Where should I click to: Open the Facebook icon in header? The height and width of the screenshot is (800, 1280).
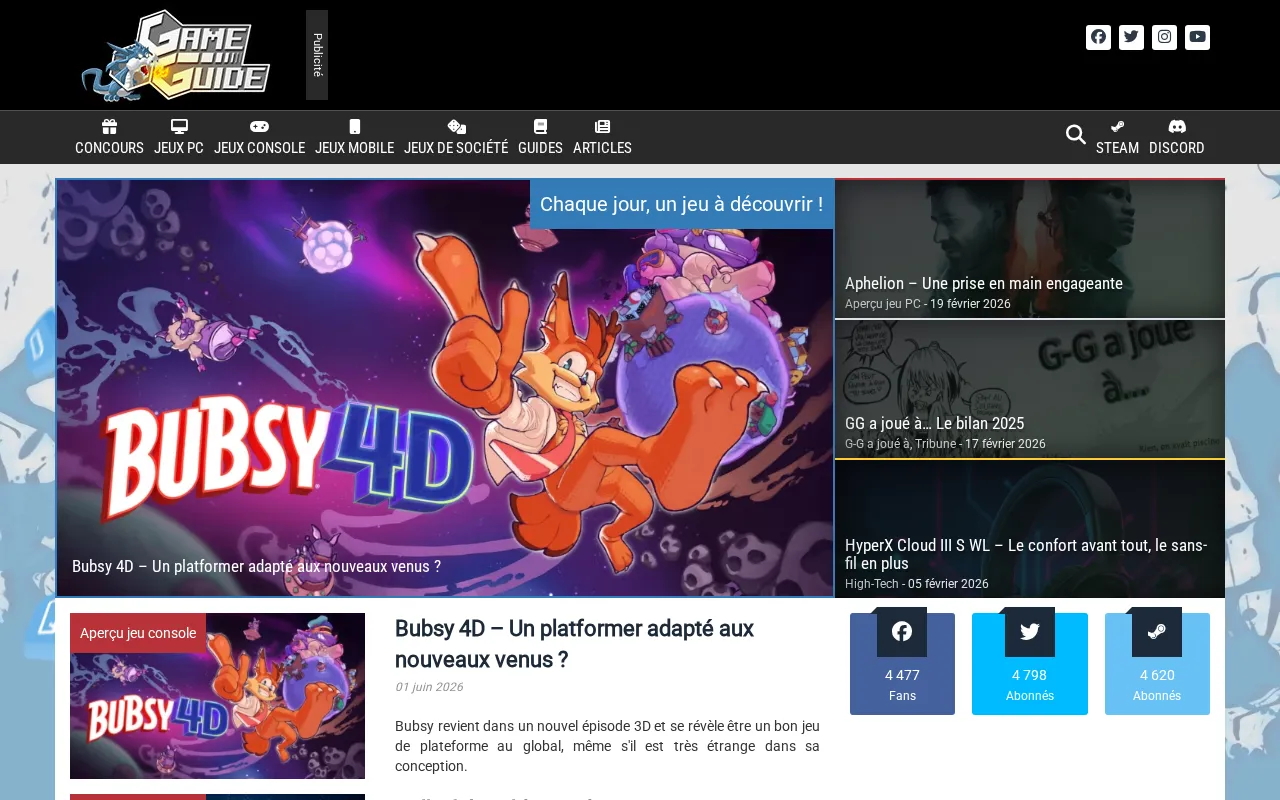tap(1098, 37)
